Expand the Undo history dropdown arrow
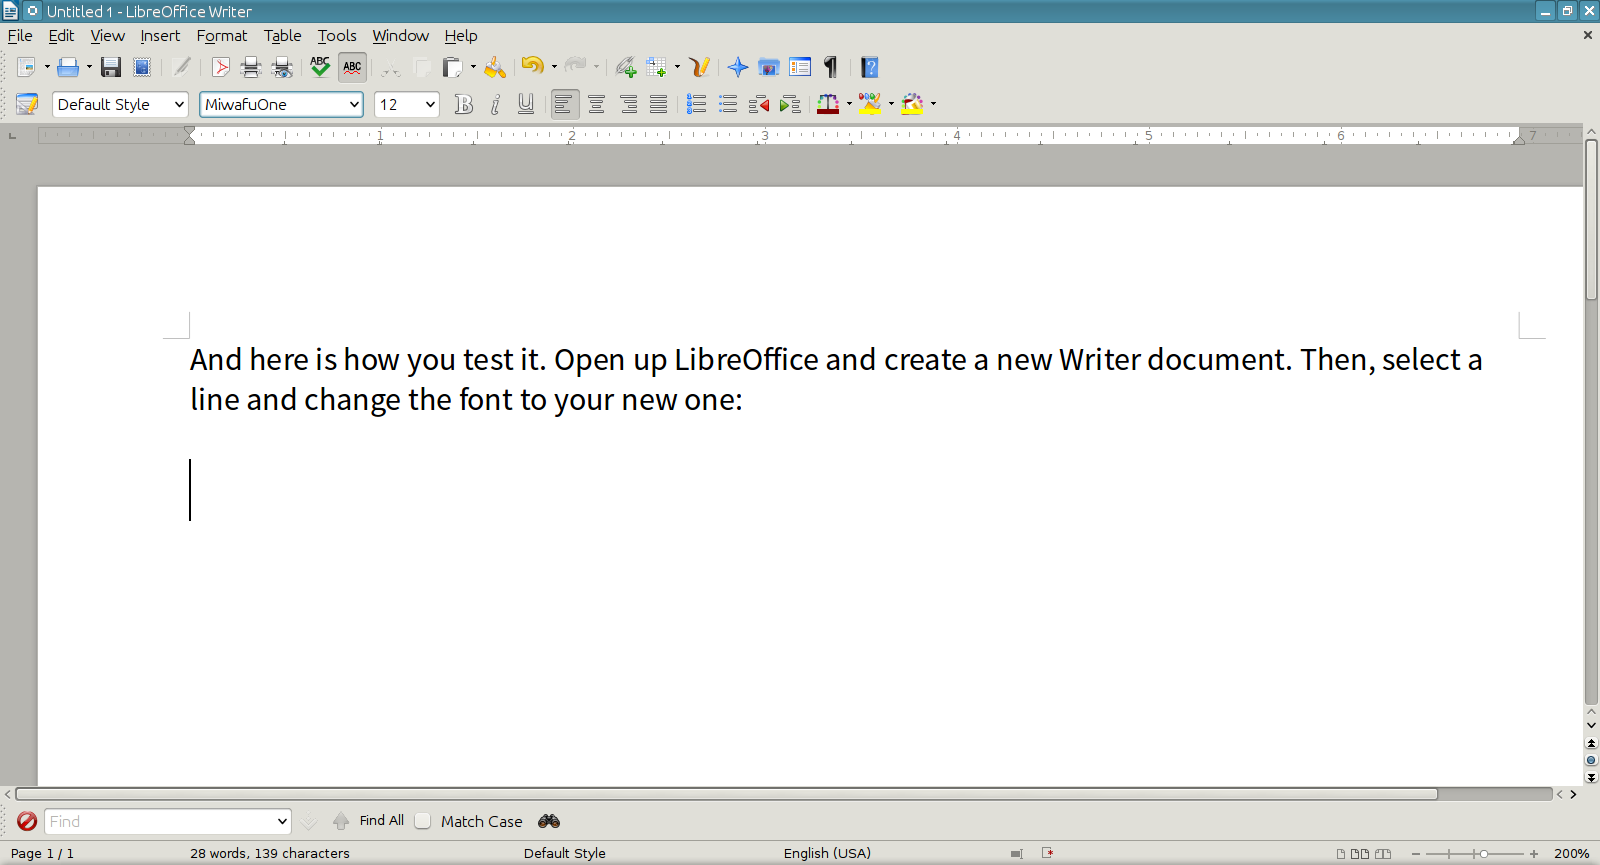This screenshot has height=865, width=1600. [554, 67]
